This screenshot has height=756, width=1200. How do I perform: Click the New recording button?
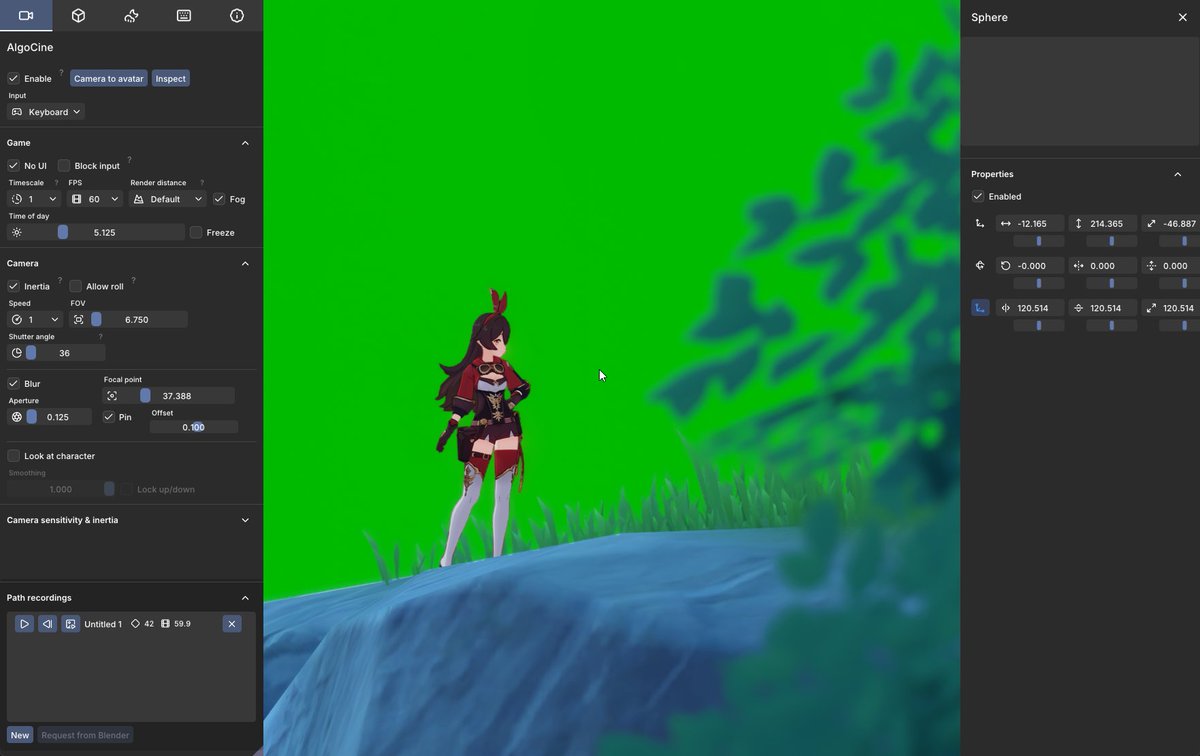(x=20, y=735)
